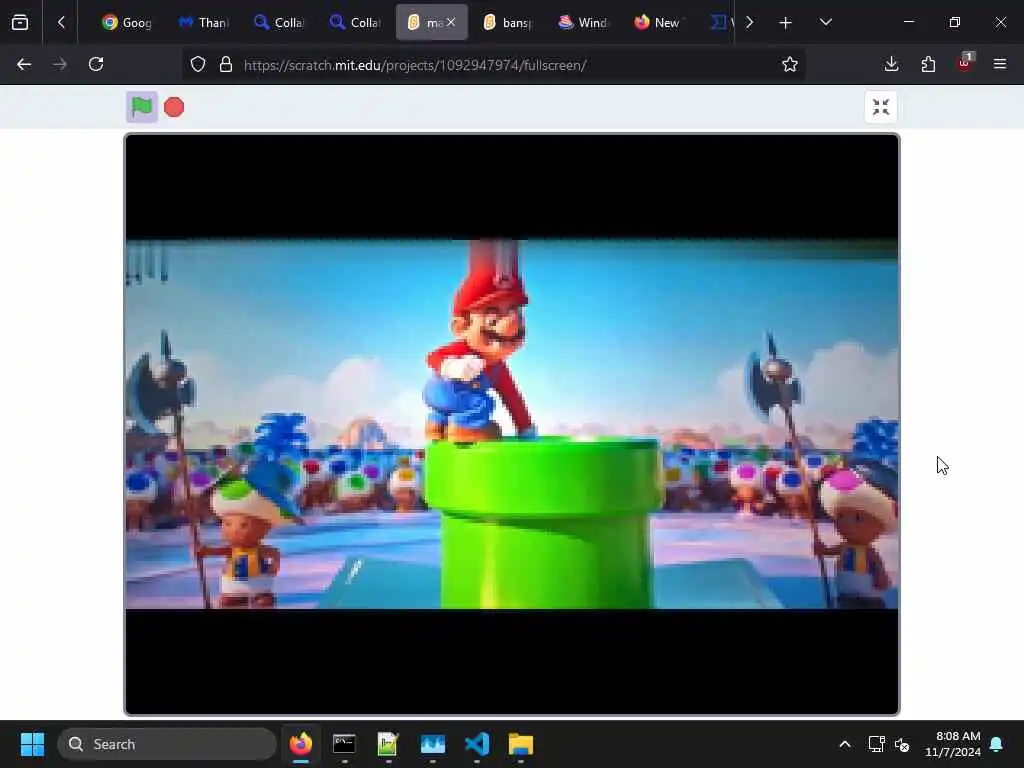Screen dimensions: 1024x768
Task: Switch to the 'Wind' tab
Action: tap(583, 23)
